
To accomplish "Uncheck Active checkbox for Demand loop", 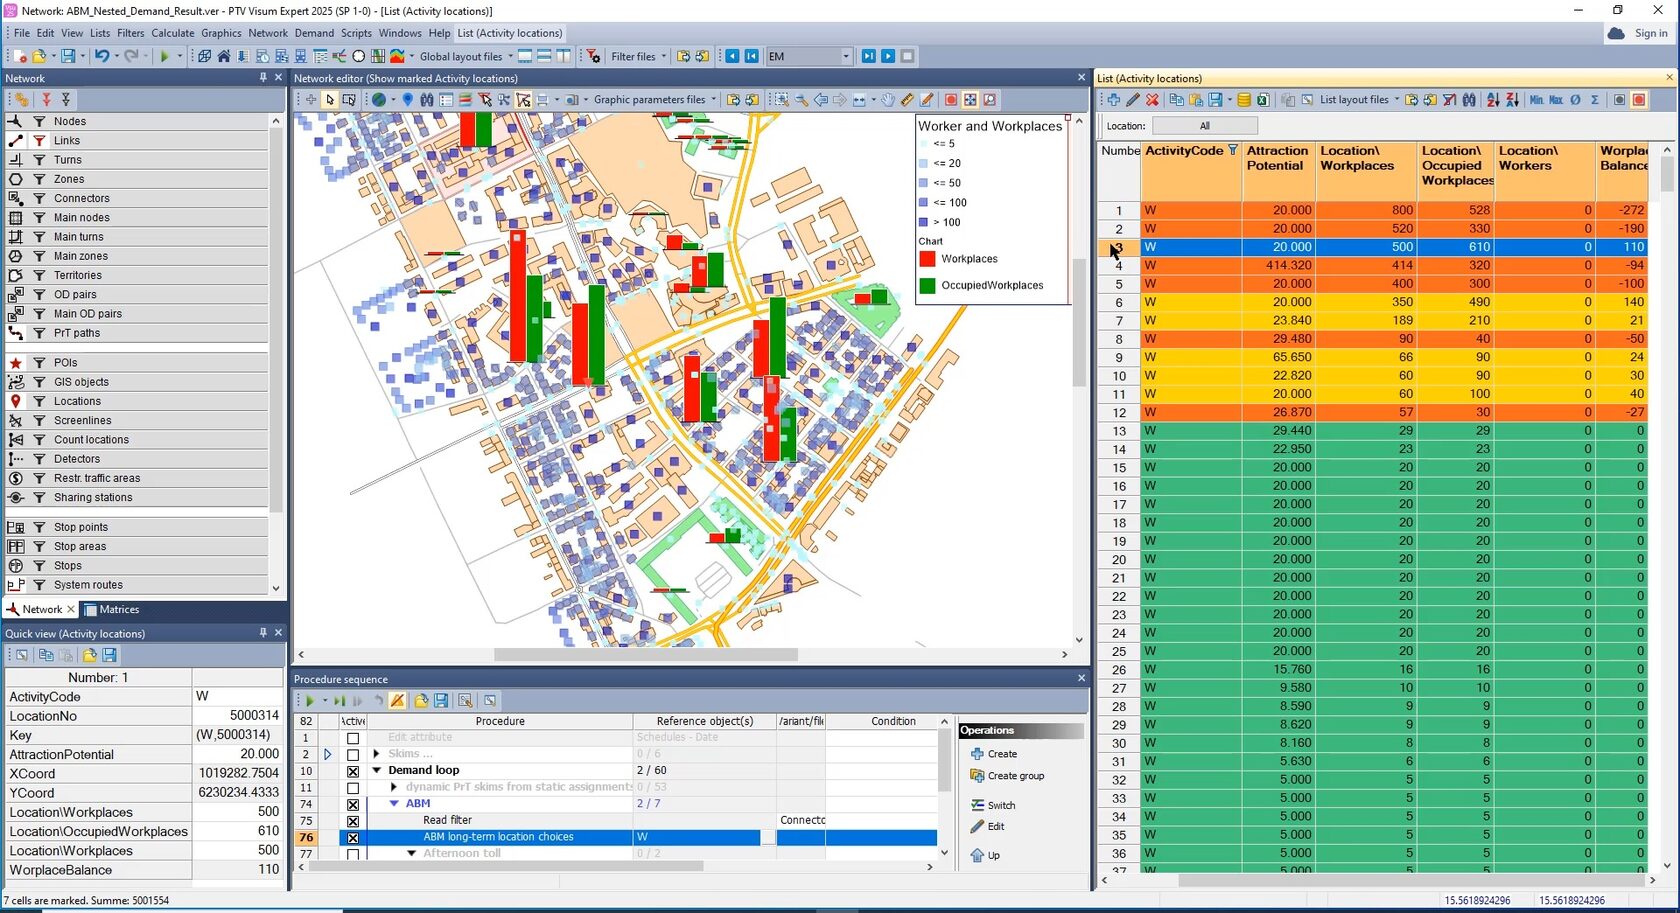I will pyautogui.click(x=352, y=771).
